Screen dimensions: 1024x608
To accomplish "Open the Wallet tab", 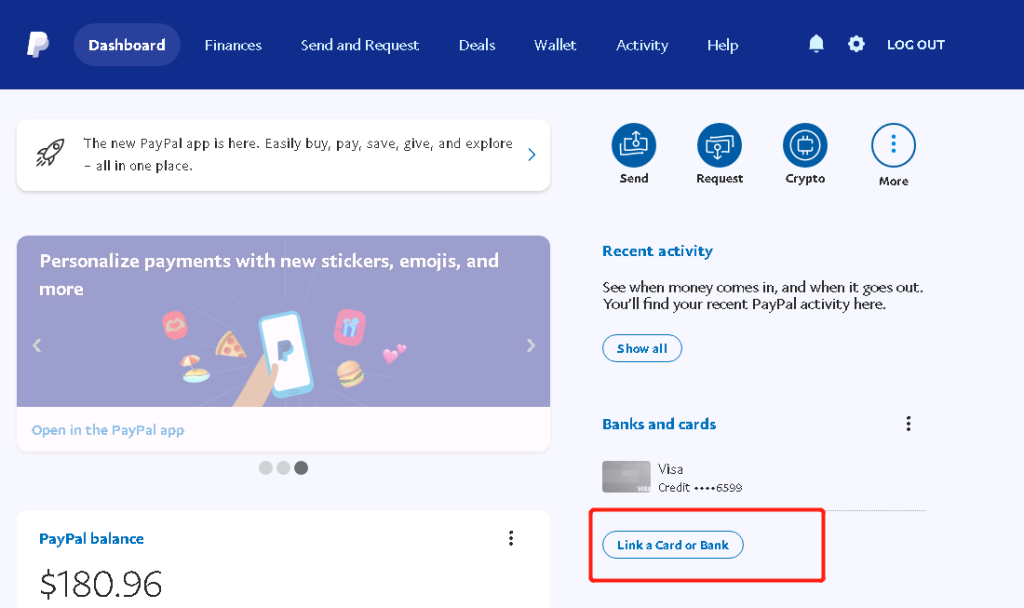I will [555, 45].
